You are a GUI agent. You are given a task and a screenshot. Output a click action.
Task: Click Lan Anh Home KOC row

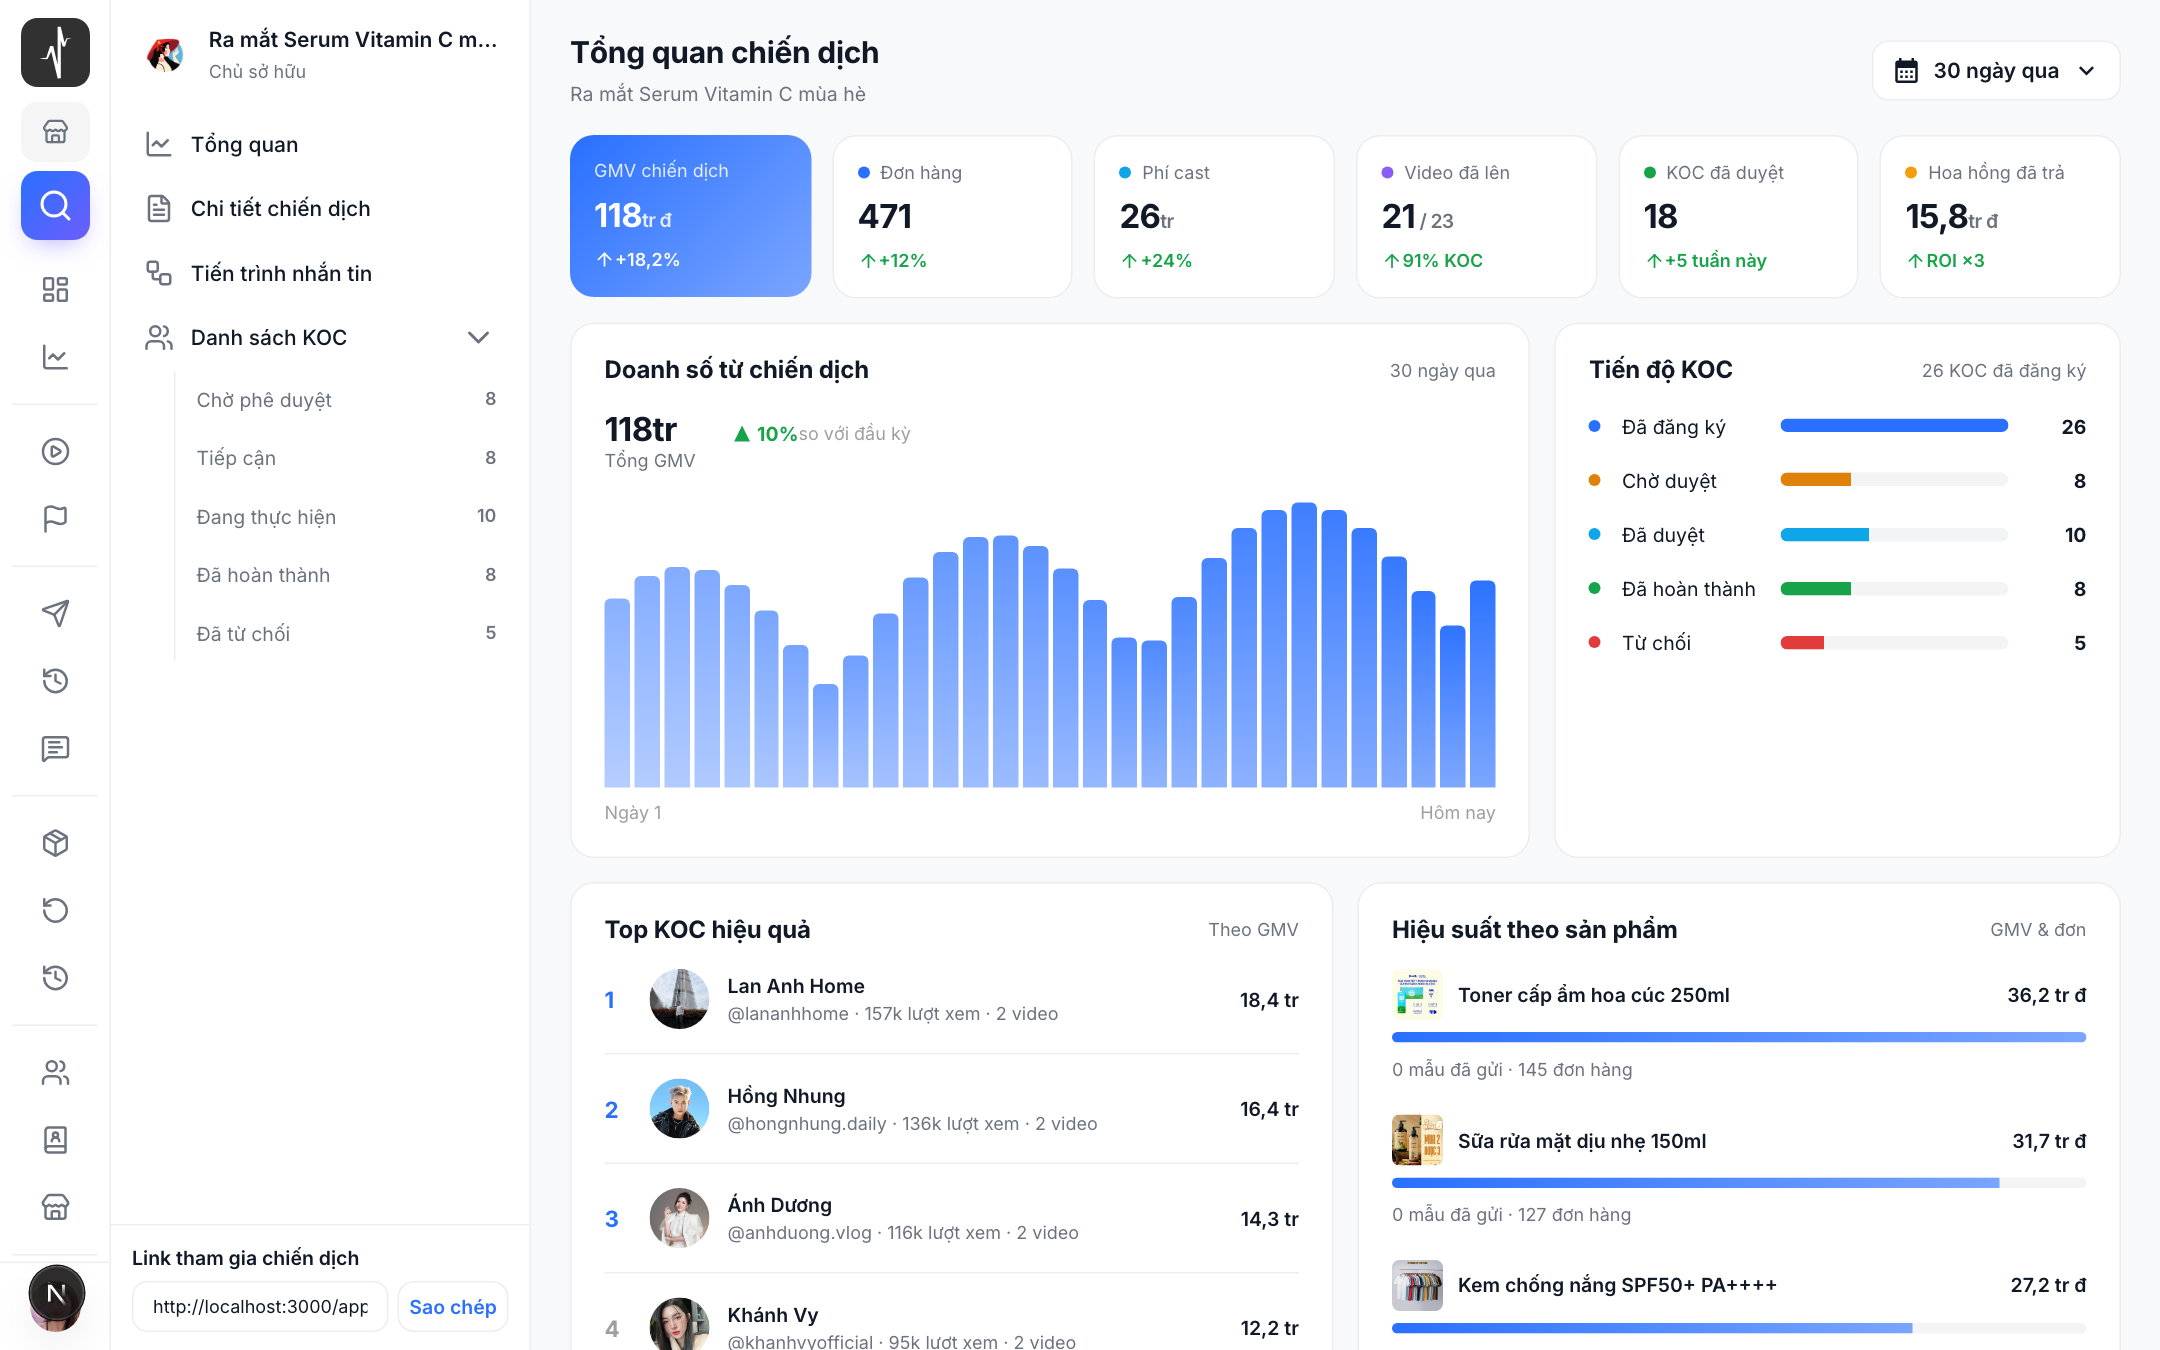(951, 999)
